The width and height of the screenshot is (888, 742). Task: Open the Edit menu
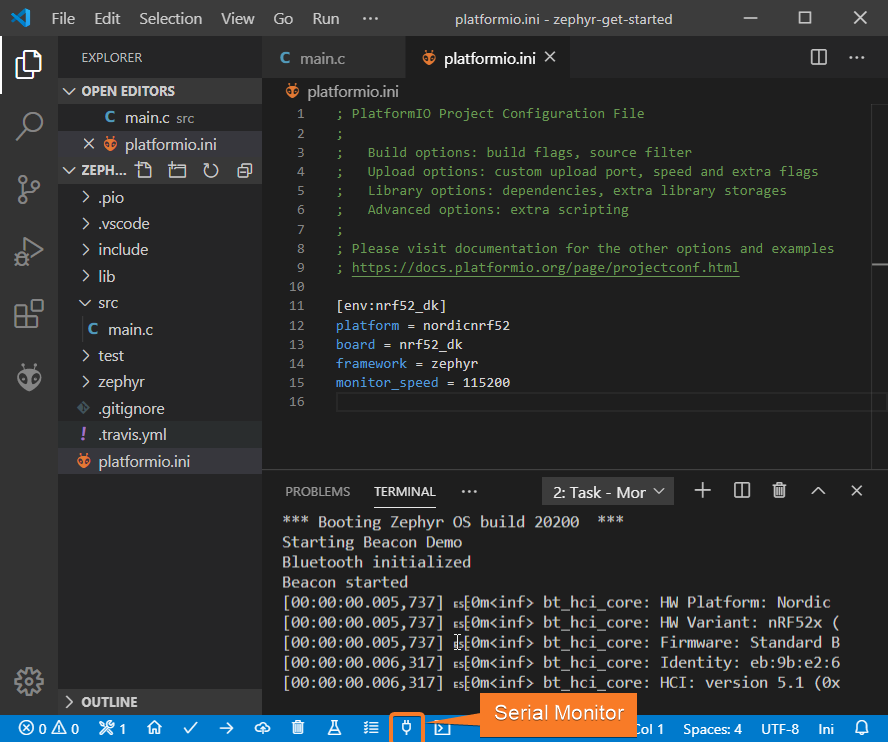(x=107, y=19)
